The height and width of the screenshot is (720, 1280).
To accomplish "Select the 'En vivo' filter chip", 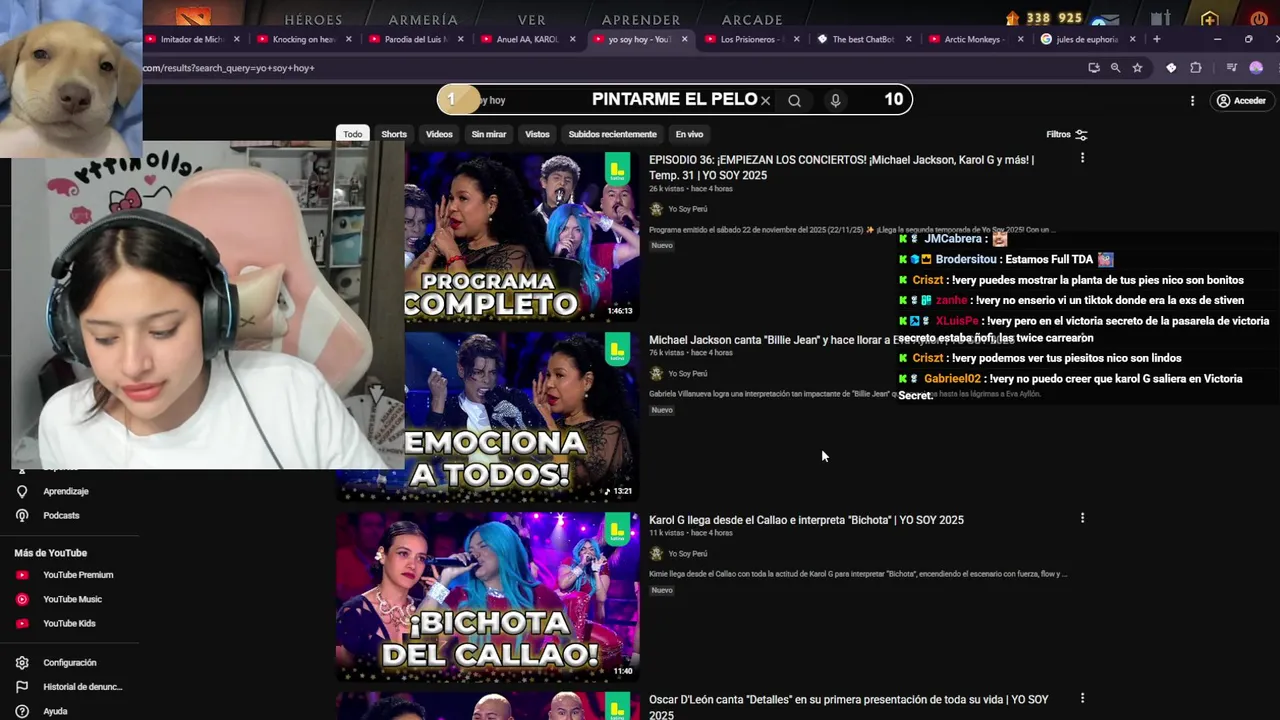I will pyautogui.click(x=689, y=134).
